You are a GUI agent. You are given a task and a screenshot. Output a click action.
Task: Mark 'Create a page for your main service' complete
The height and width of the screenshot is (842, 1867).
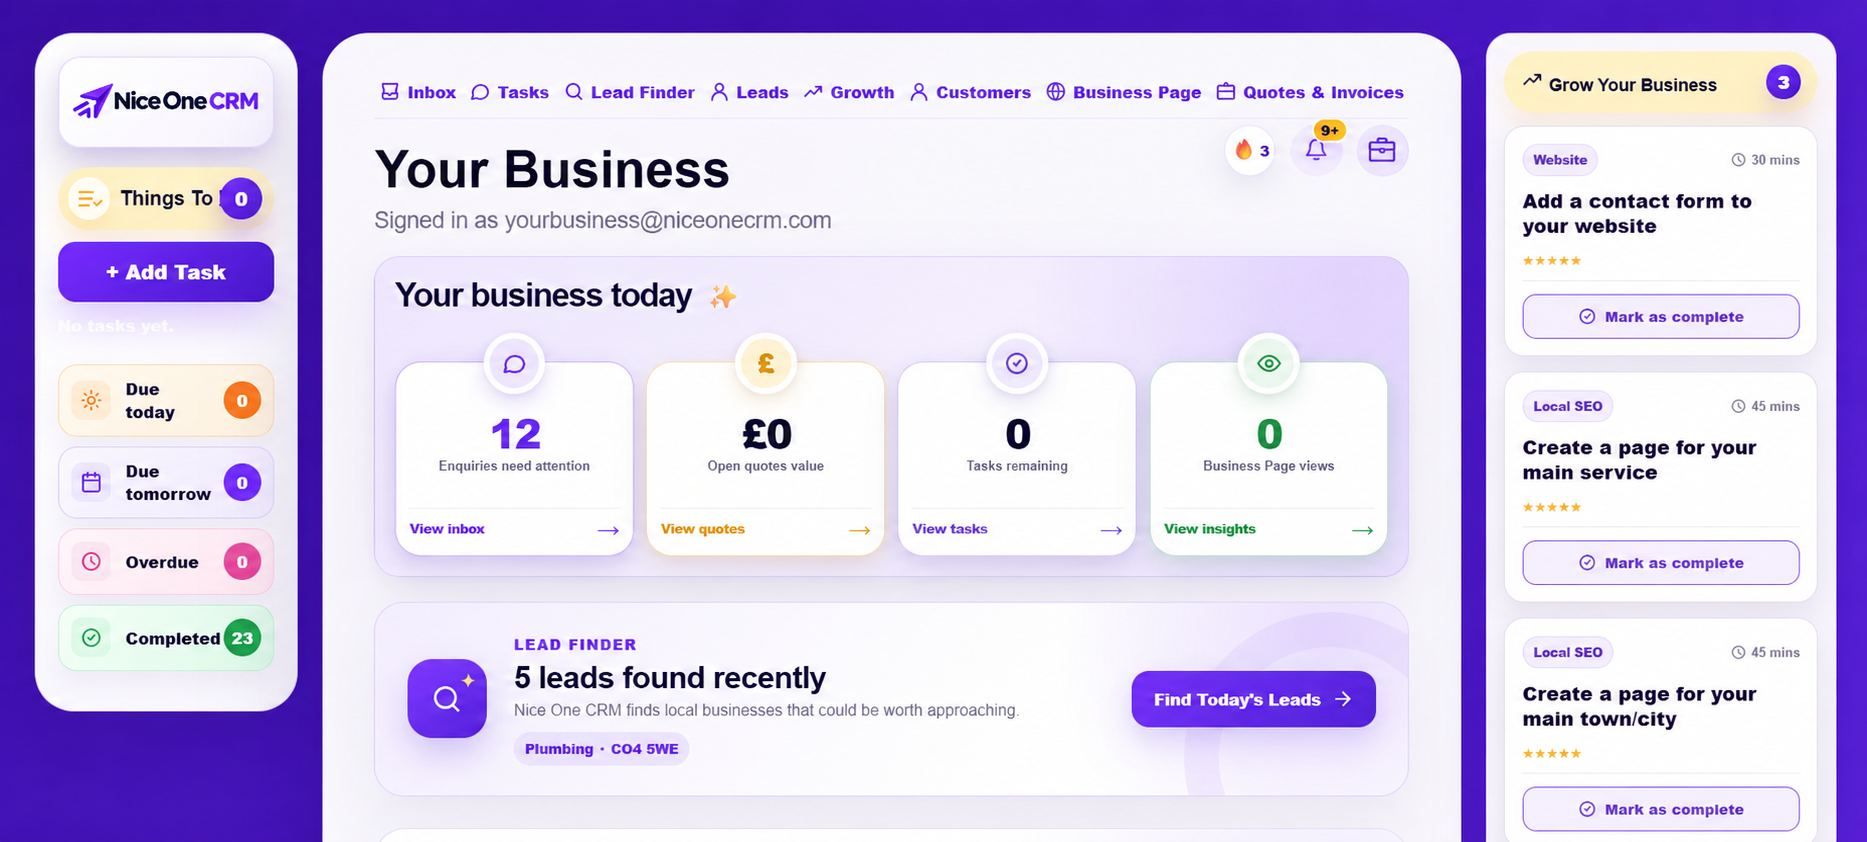coord(1661,563)
